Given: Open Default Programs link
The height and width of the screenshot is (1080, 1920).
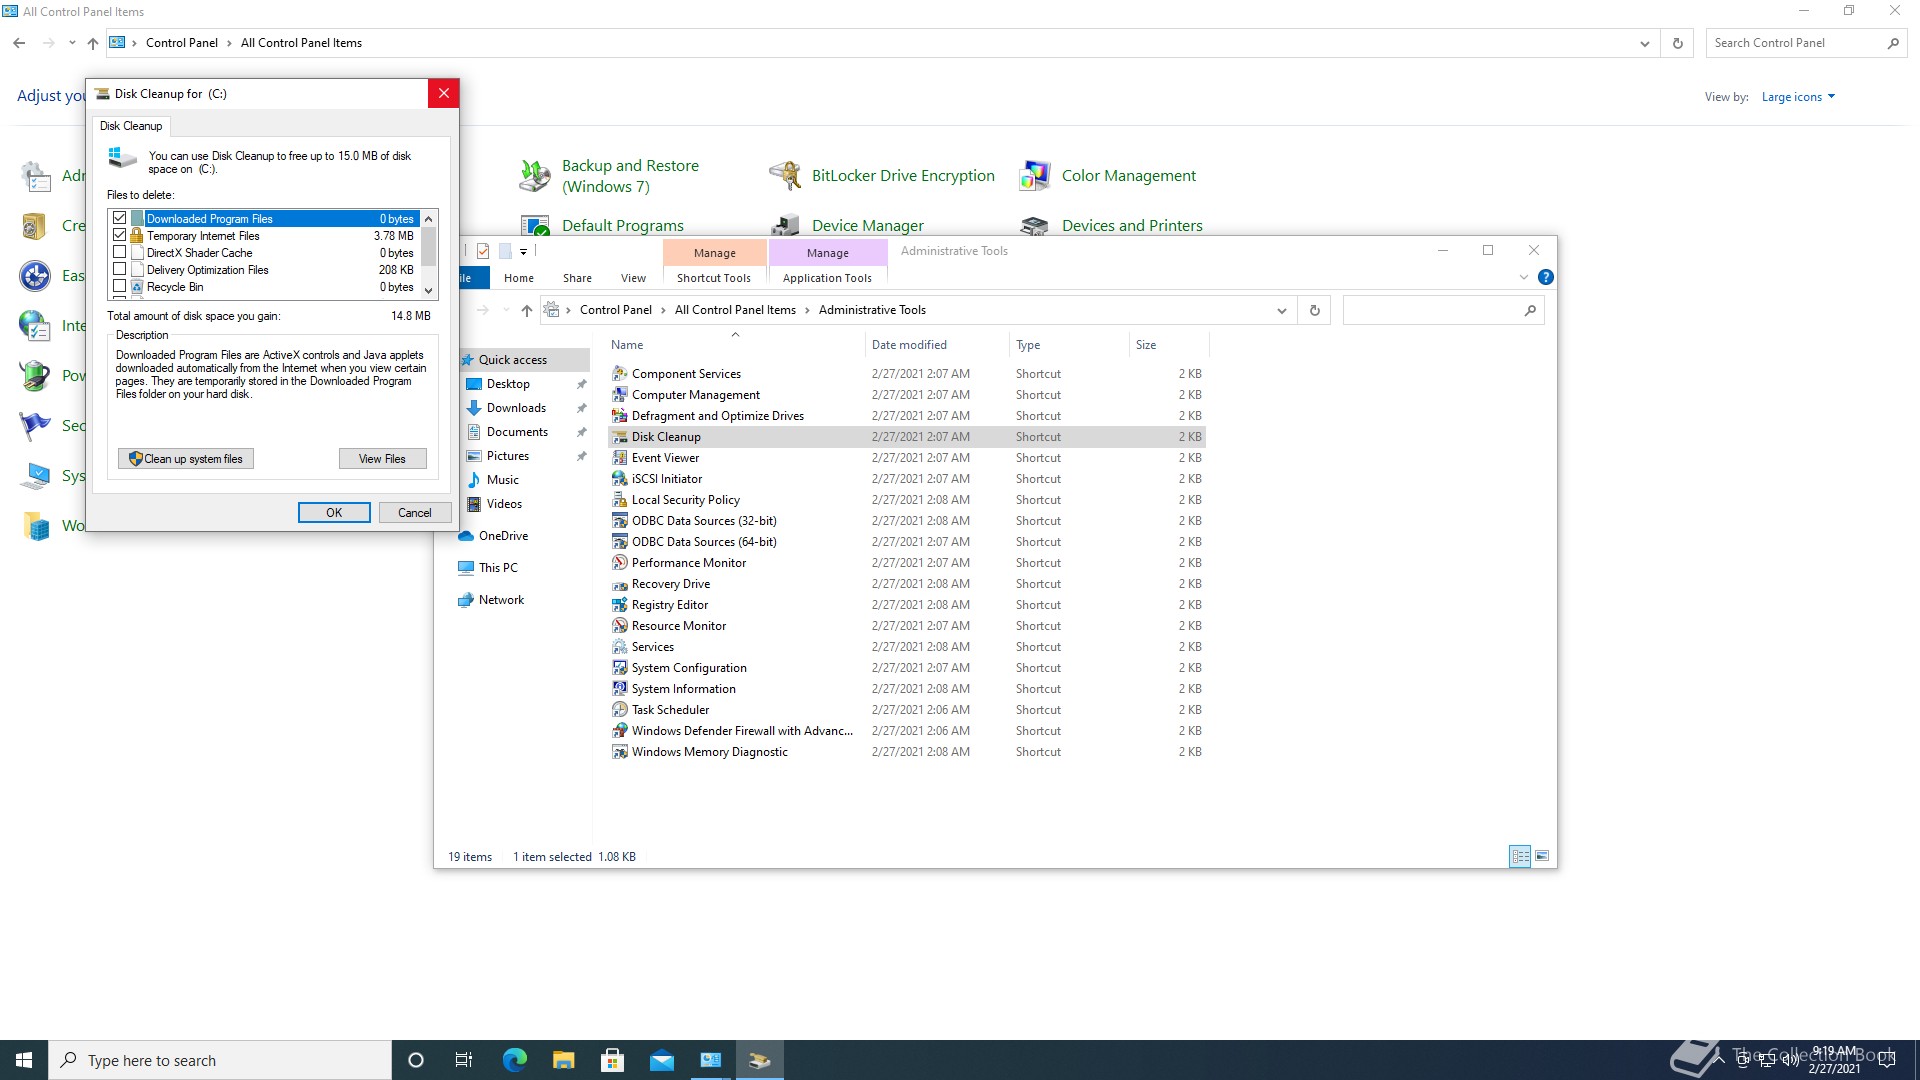Looking at the screenshot, I should (623, 226).
